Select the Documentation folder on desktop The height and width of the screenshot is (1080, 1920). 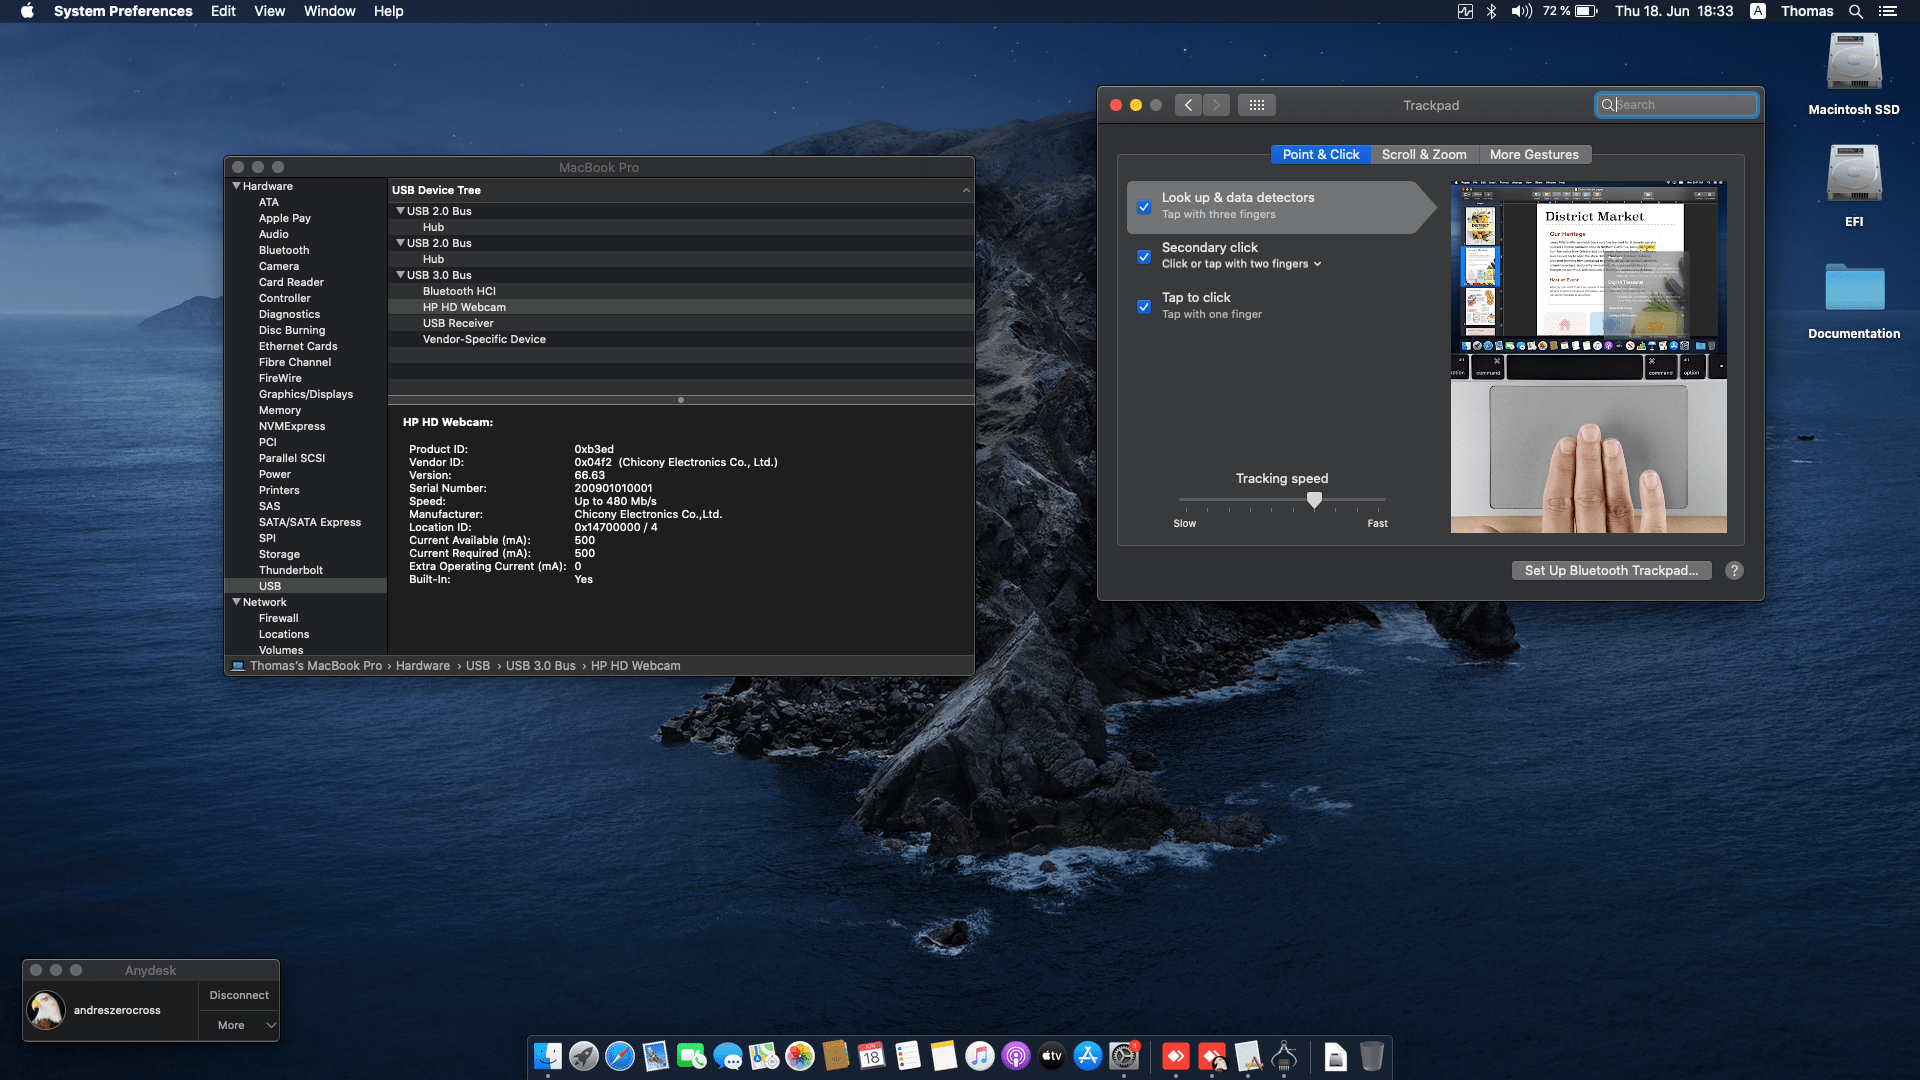1854,300
